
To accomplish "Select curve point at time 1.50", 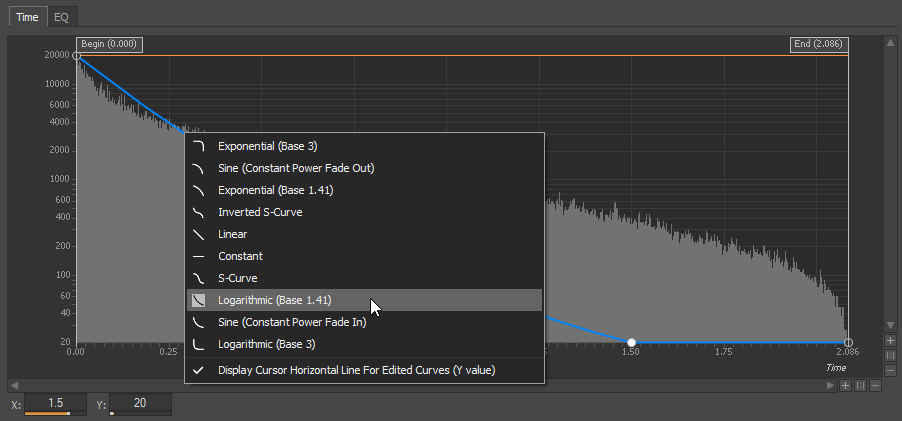I will point(631,343).
